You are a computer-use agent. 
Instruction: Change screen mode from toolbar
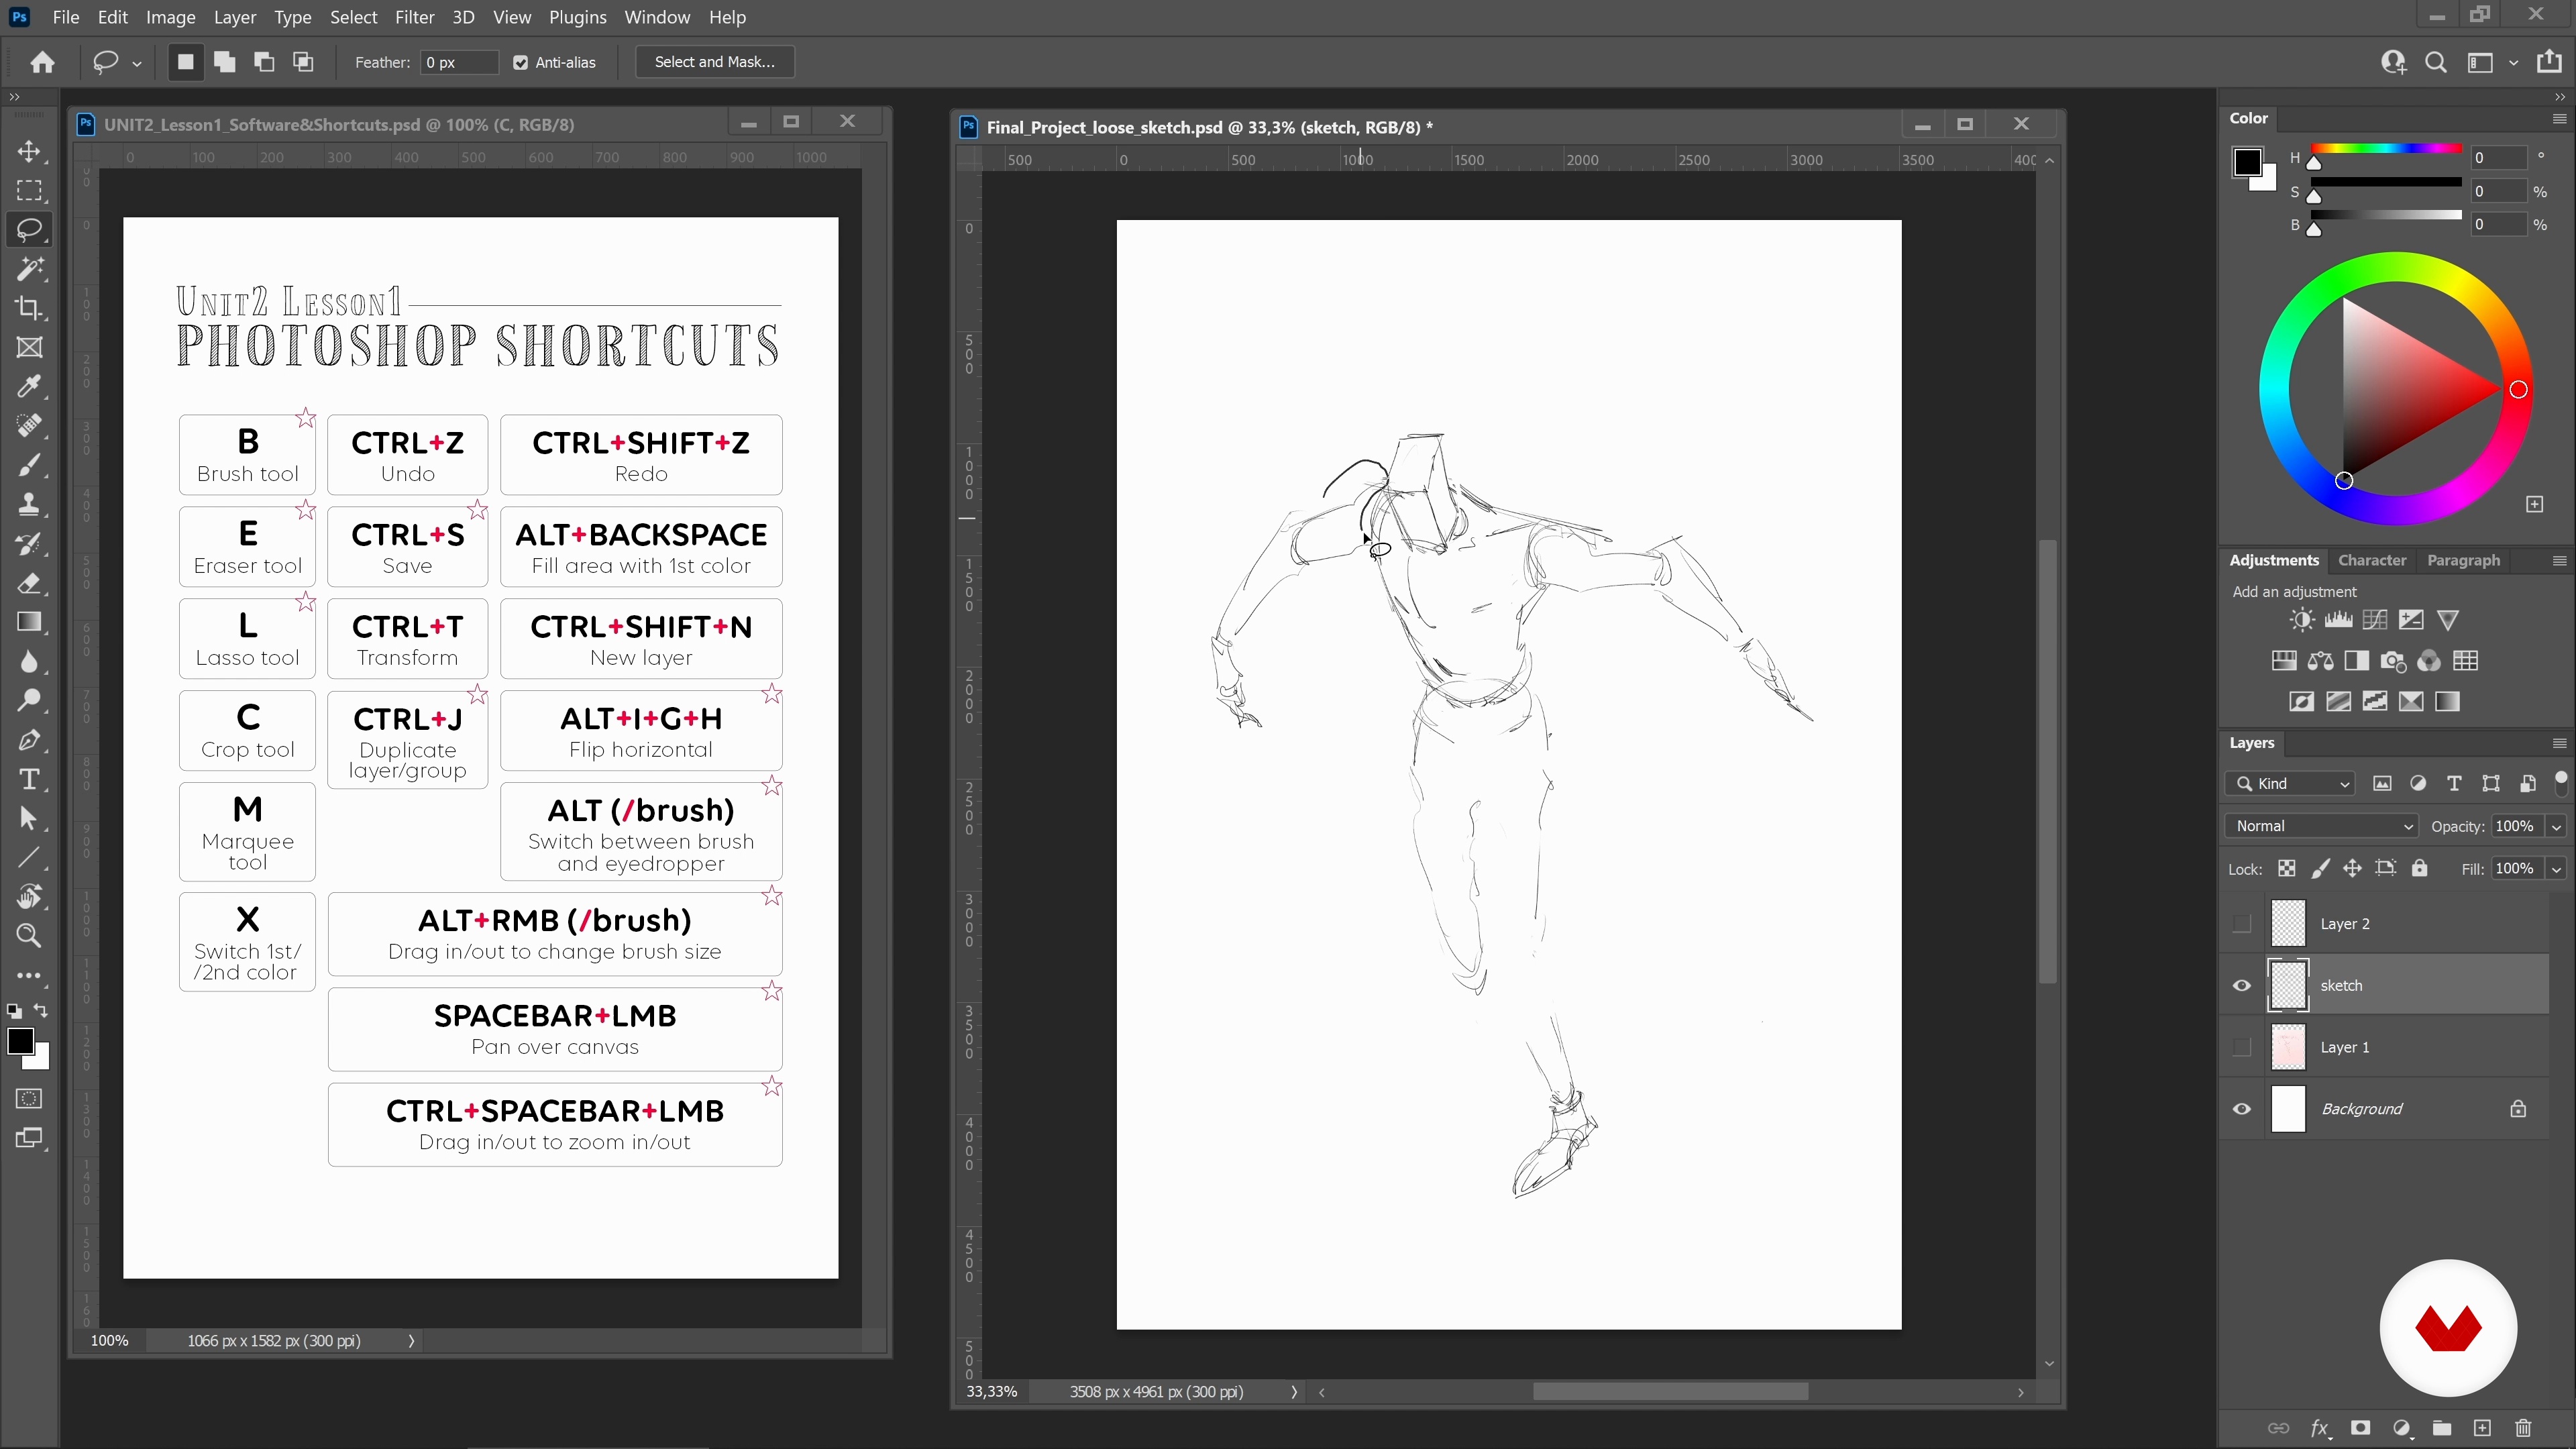29,1138
